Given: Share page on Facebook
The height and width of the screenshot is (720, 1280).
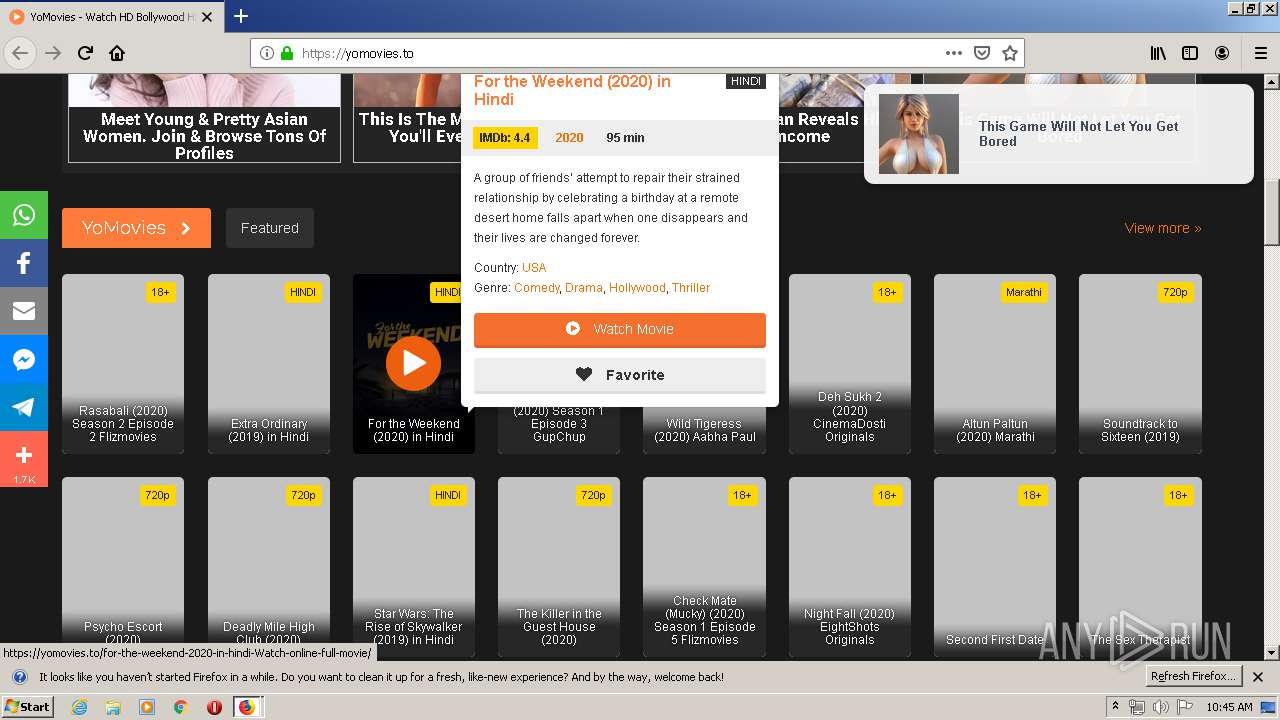Looking at the screenshot, I should pyautogui.click(x=24, y=263).
